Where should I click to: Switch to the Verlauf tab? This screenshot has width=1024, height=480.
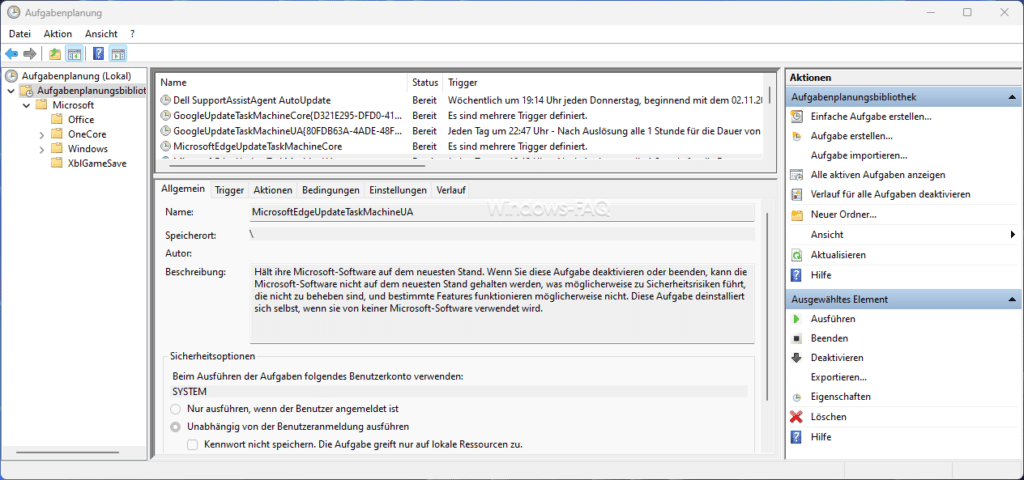(451, 190)
